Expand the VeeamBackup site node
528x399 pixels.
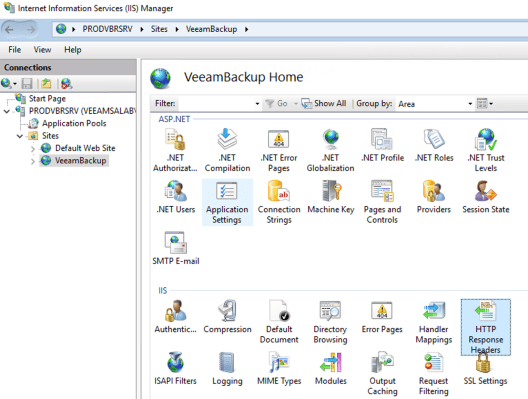[33, 161]
